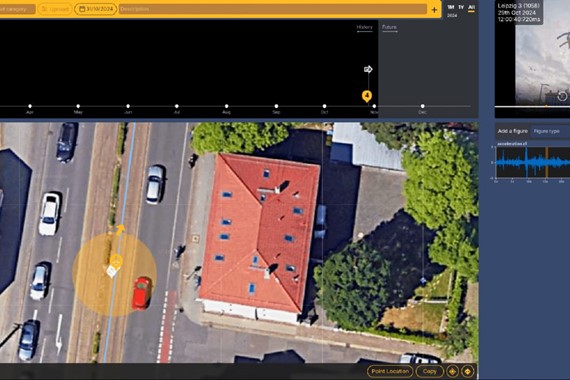Open the Figure type dropdown

click(550, 131)
